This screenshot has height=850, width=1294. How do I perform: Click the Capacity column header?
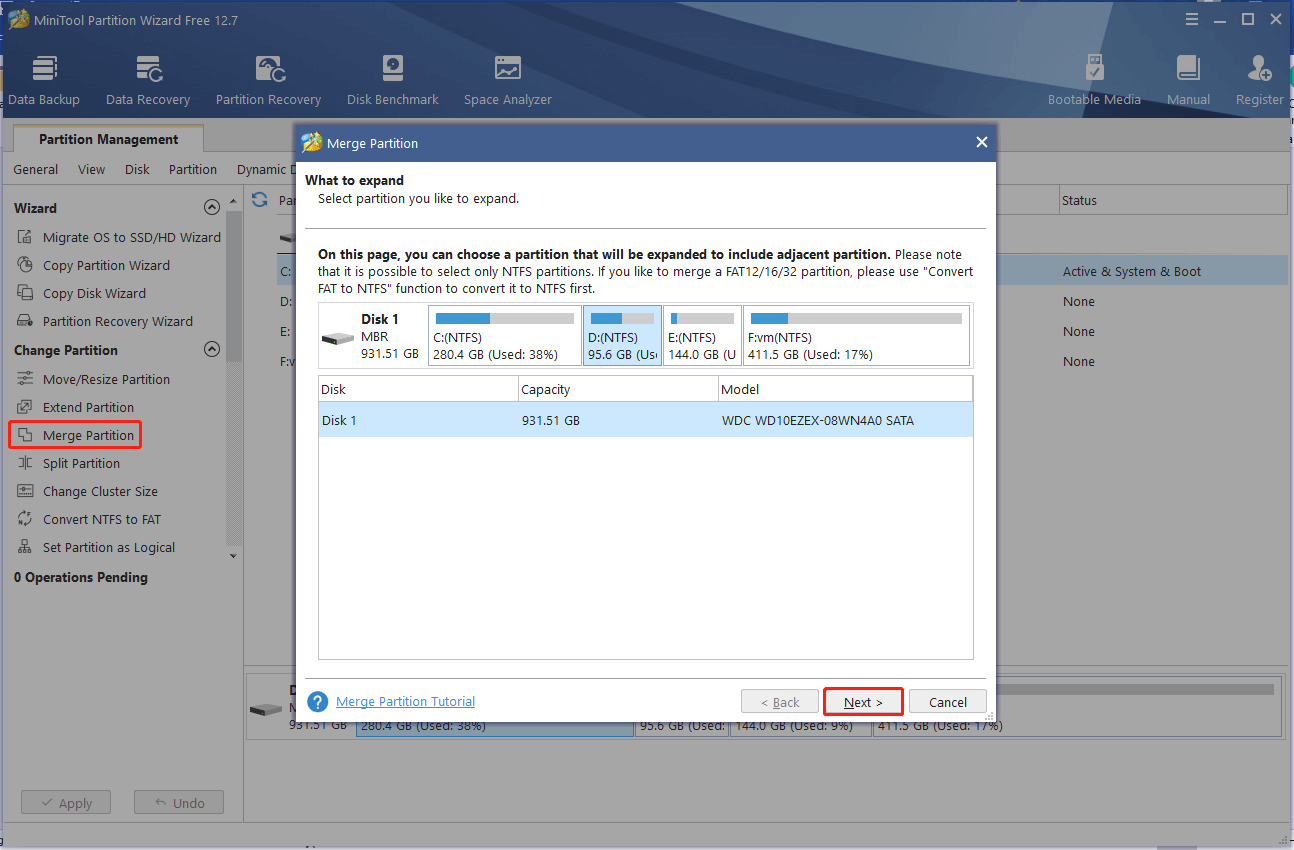(x=618, y=389)
